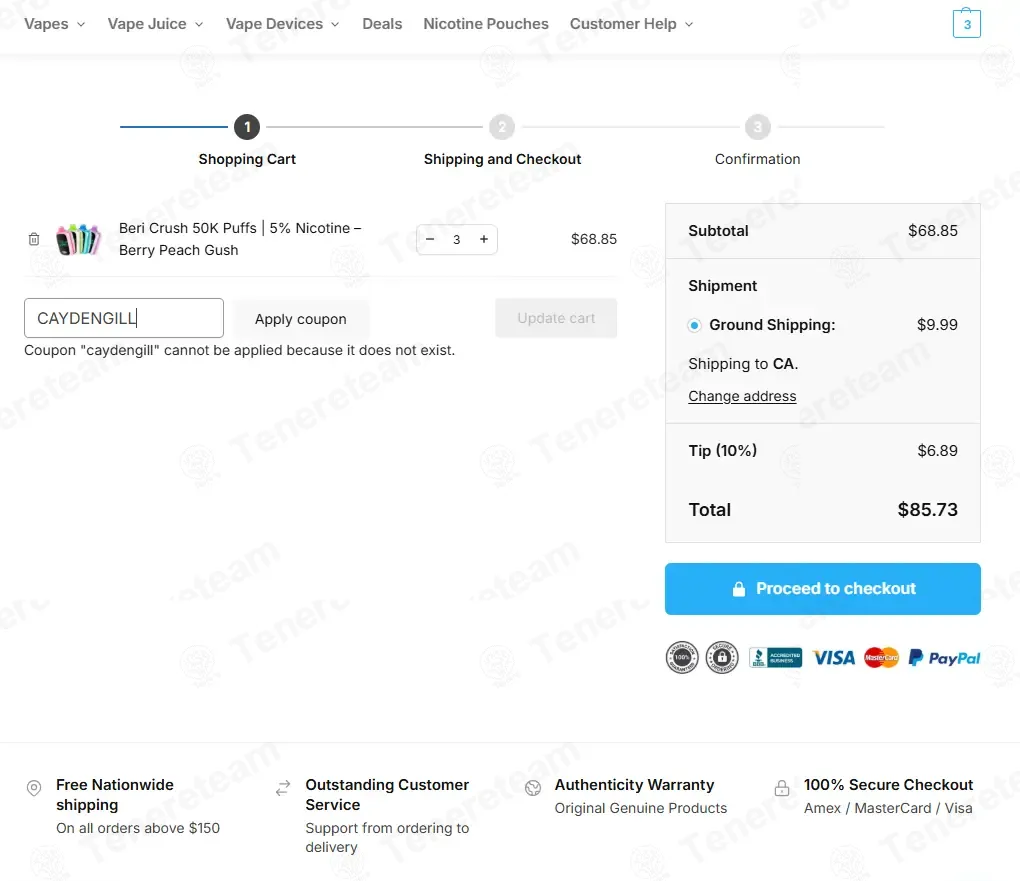
Task: Click the 100% satisfaction guarantee badge
Action: point(682,657)
